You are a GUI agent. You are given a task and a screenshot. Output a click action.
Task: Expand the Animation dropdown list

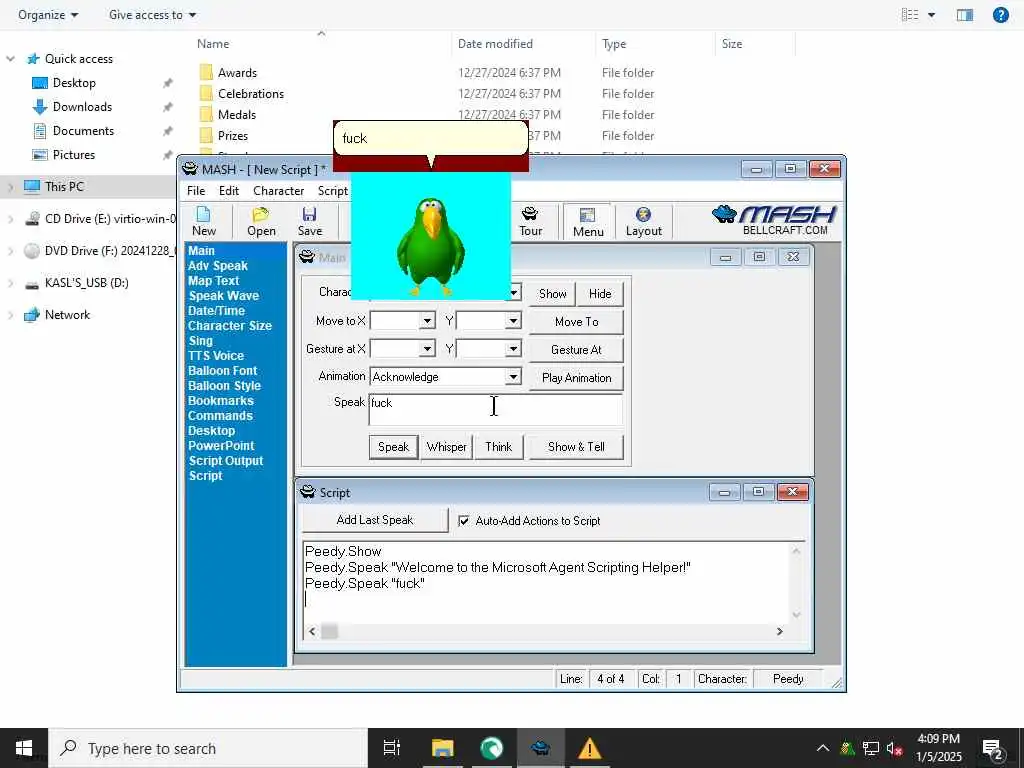click(x=513, y=377)
